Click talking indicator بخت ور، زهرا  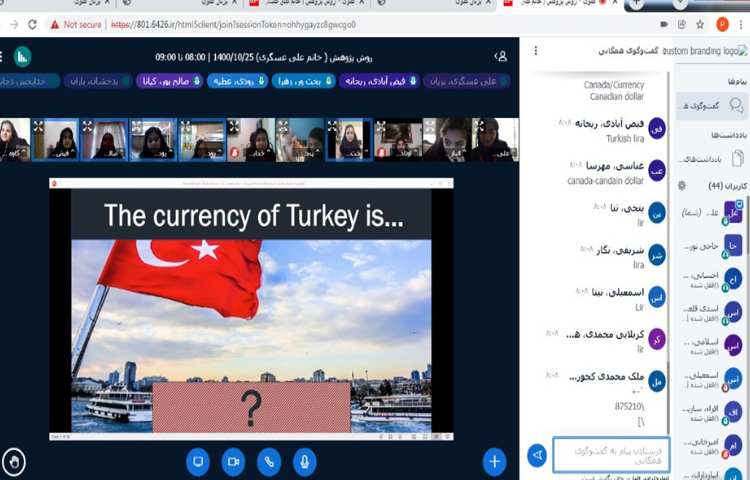(303, 81)
